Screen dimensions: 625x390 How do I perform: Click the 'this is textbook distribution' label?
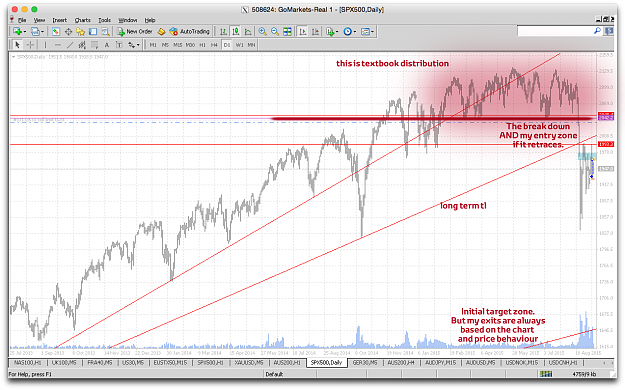click(392, 63)
